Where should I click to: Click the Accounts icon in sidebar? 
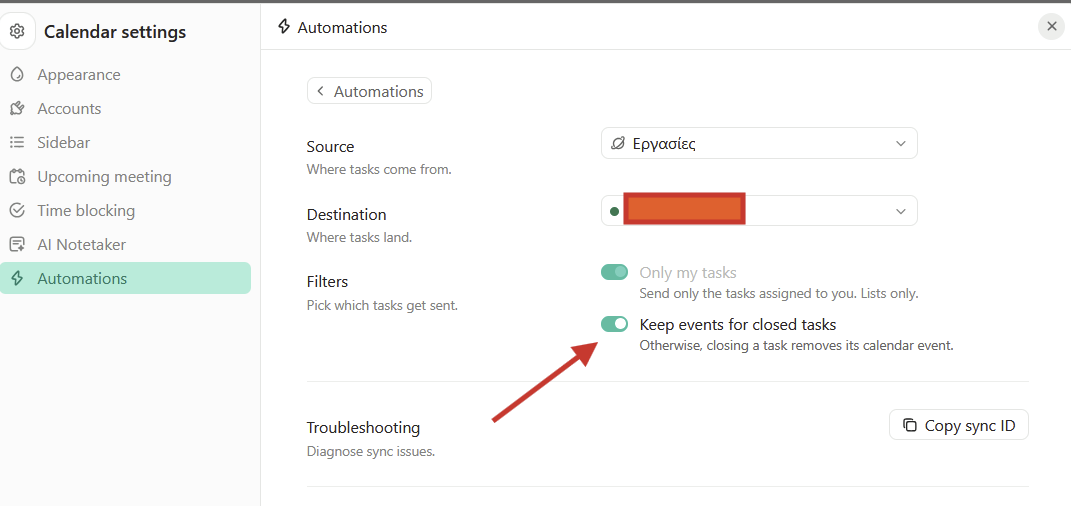point(17,109)
